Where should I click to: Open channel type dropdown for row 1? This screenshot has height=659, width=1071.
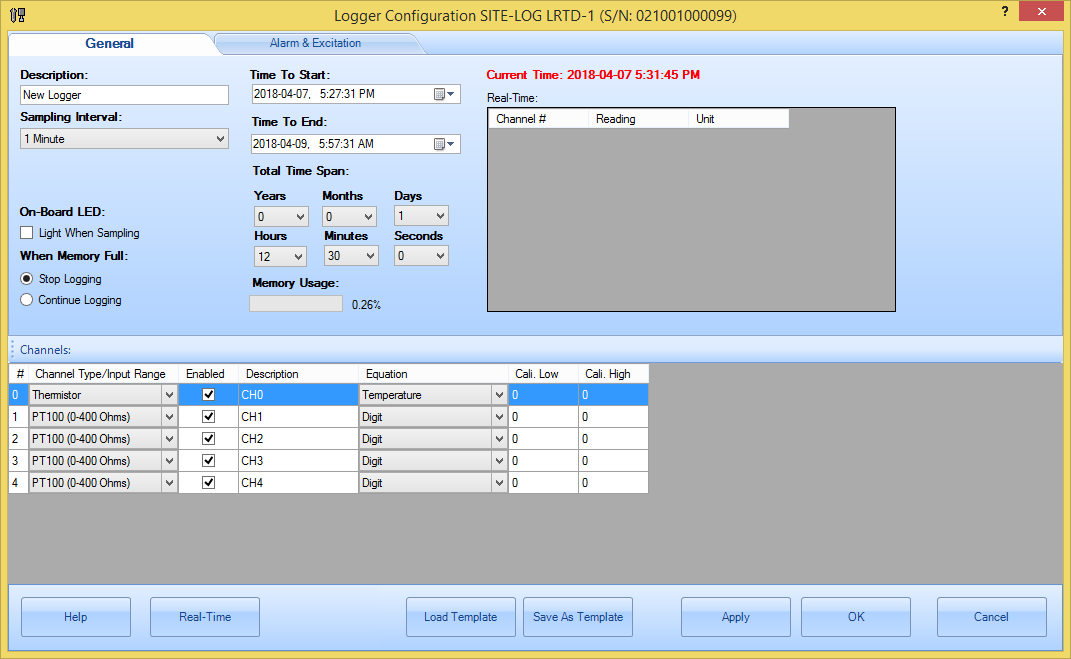[x=169, y=417]
